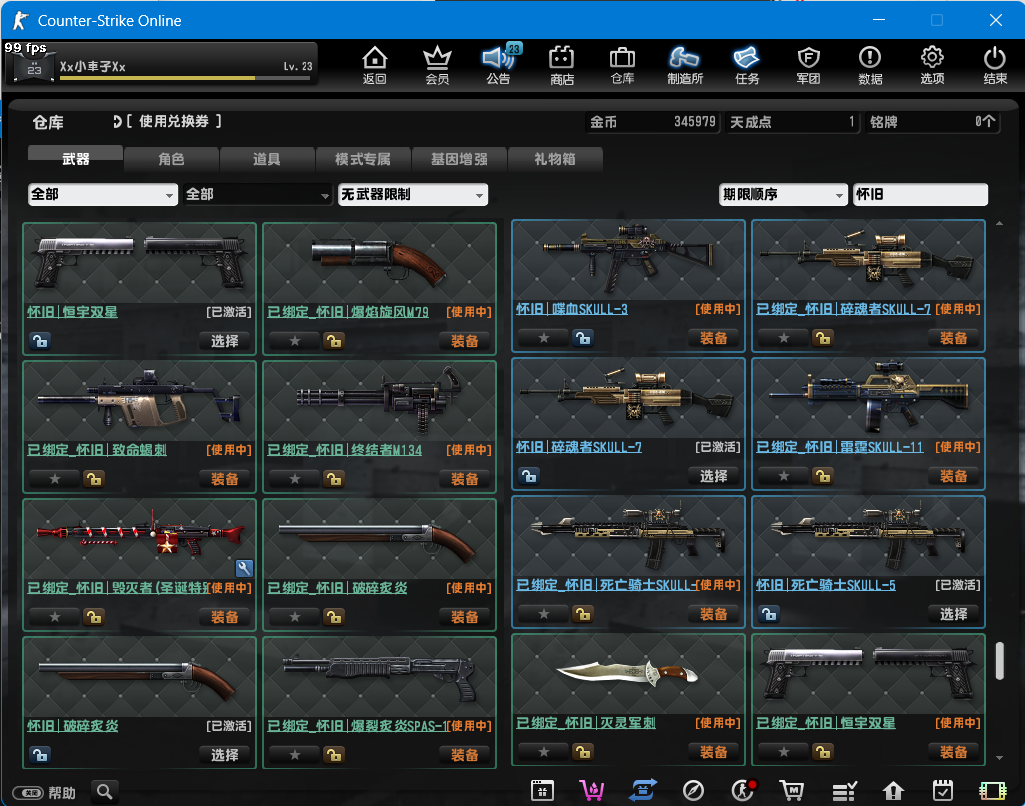Open the 数据 stats icon
The image size is (1025, 806).
click(870, 64)
